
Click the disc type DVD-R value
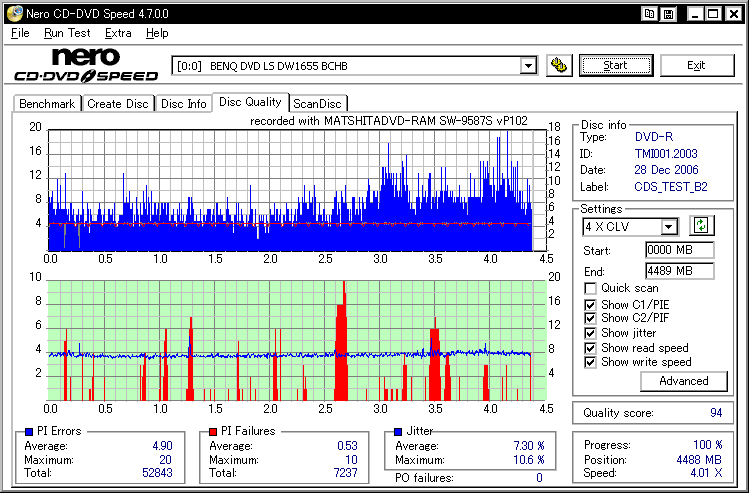(x=653, y=137)
